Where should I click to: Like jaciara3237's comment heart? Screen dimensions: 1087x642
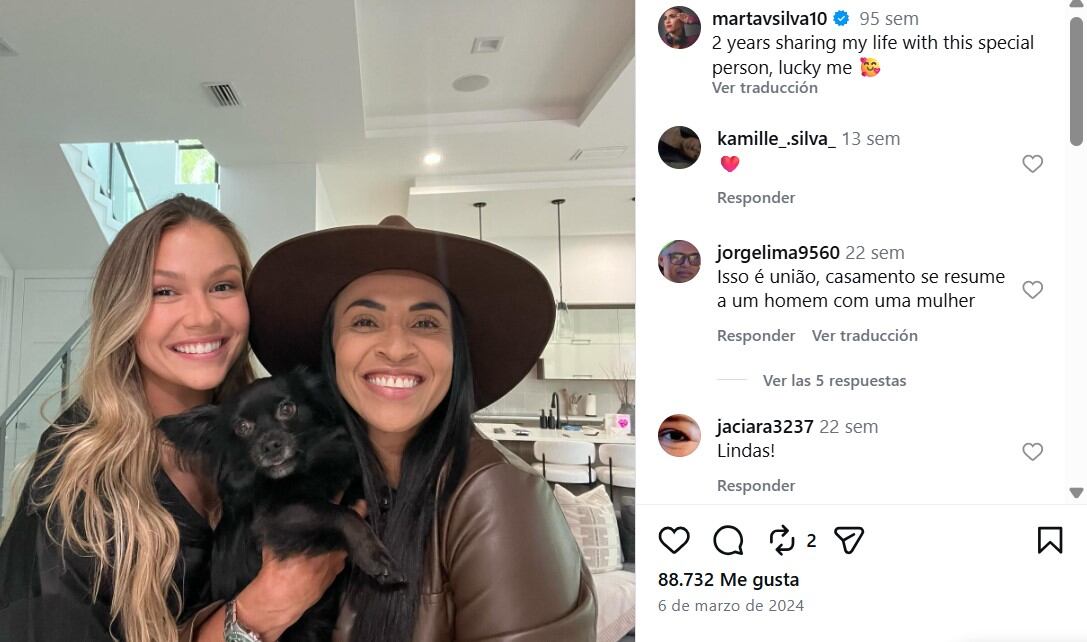pyautogui.click(x=1032, y=452)
